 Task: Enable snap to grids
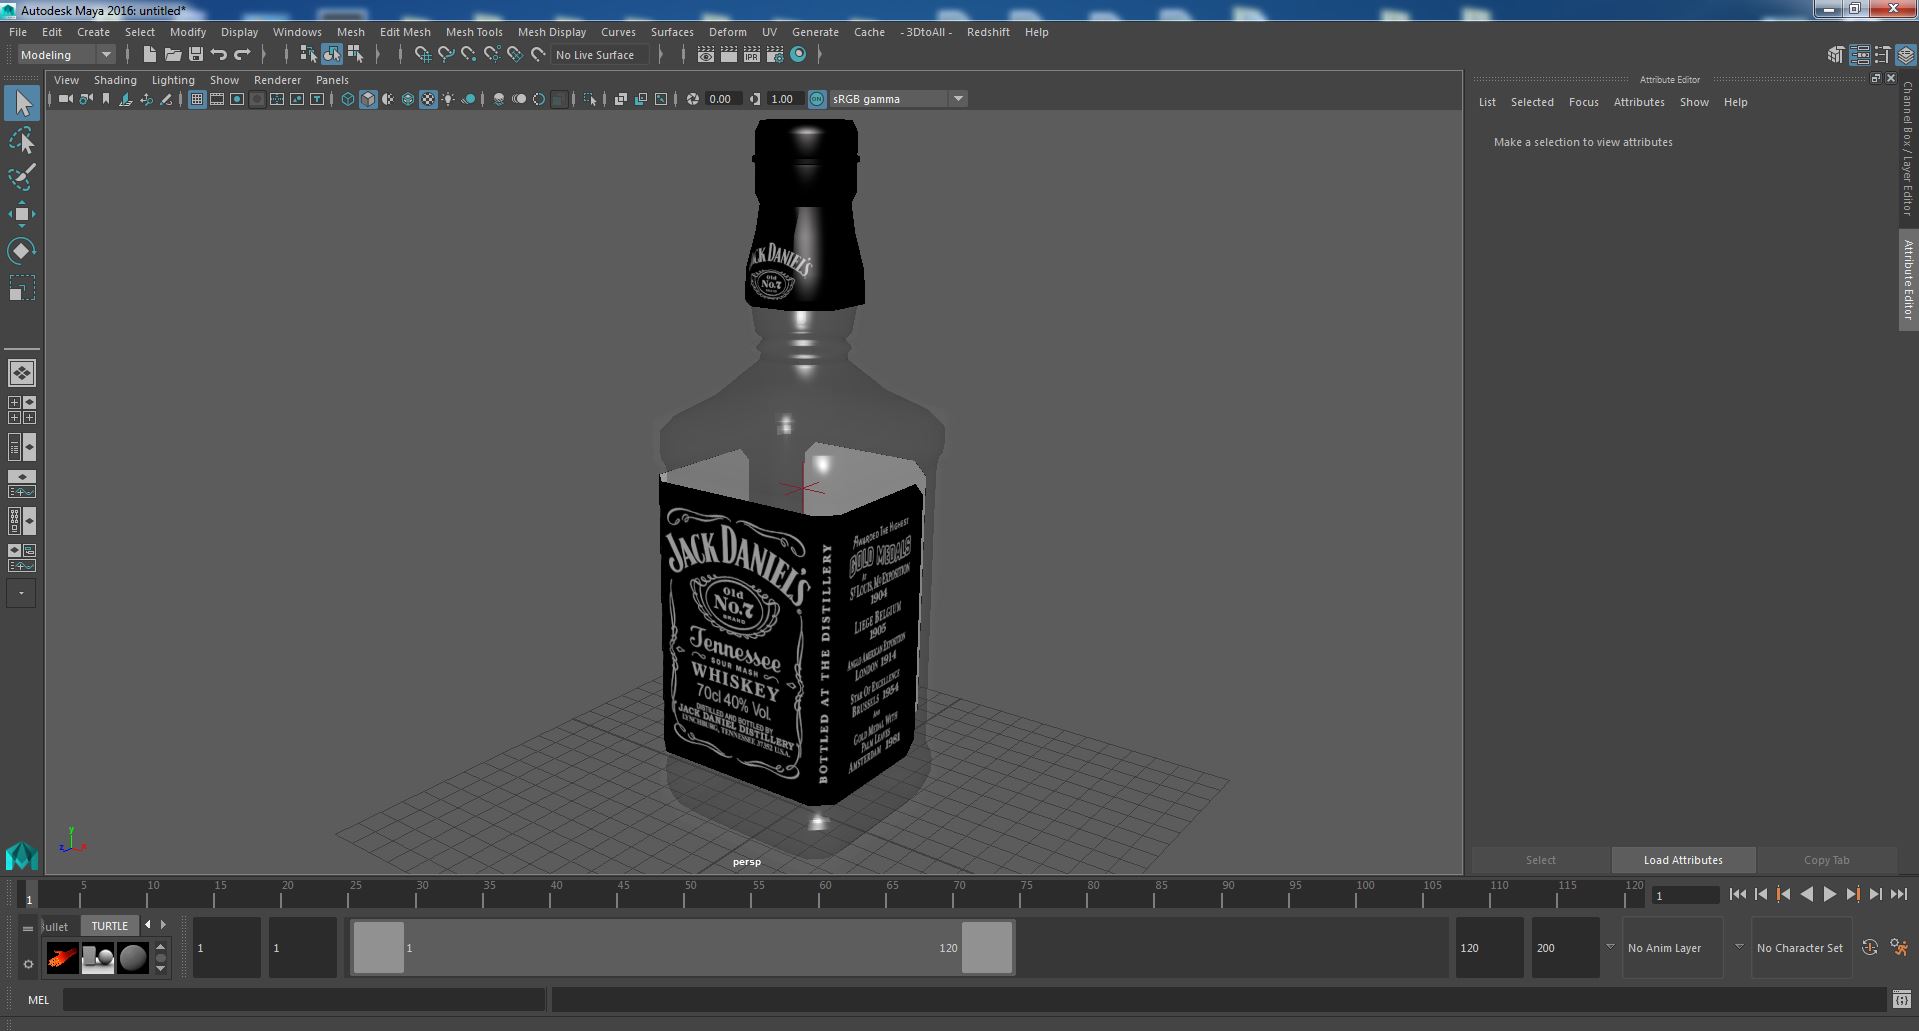pos(423,54)
